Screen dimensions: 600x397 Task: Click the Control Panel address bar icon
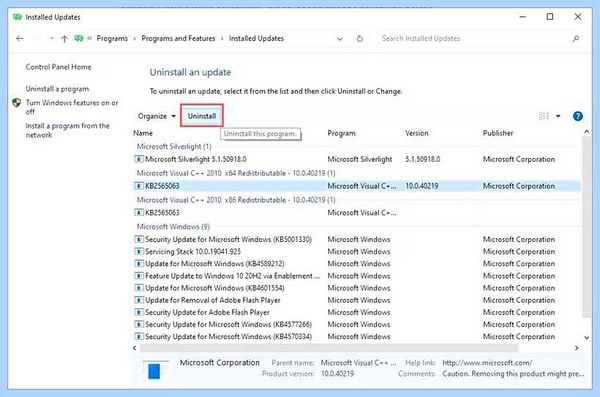(x=79, y=38)
